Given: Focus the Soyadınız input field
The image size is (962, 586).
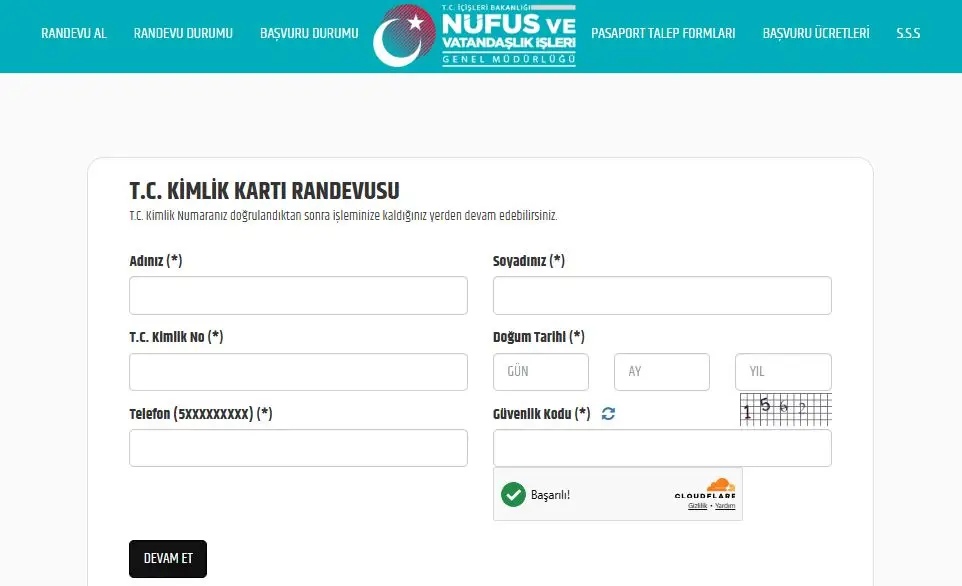Looking at the screenshot, I should pyautogui.click(x=663, y=295).
